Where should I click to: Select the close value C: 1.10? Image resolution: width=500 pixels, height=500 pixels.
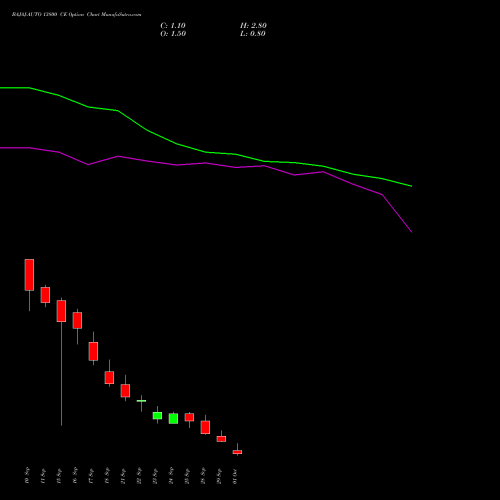(x=173, y=26)
